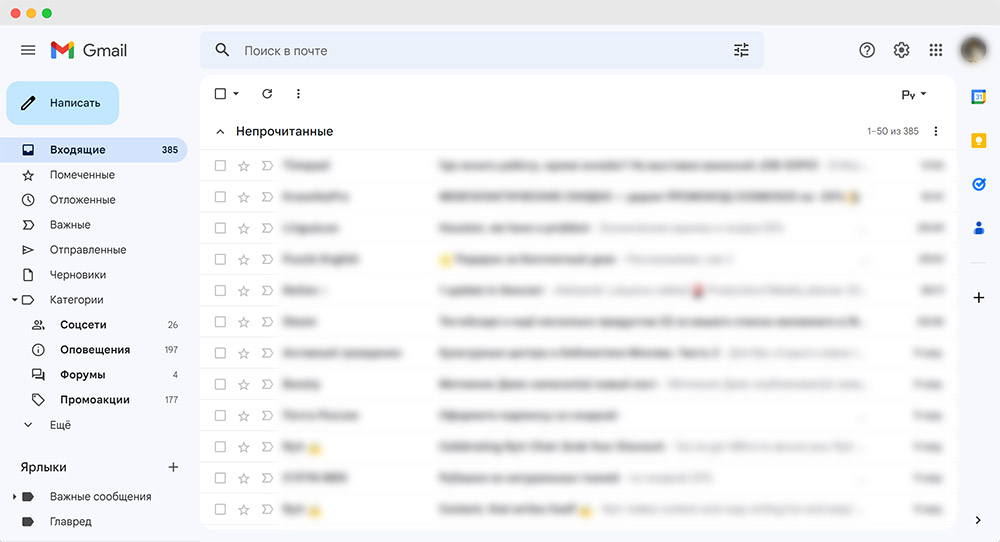Screen dimensions: 1000x542
Task: Collapse the Категории tree
Action: pyautogui.click(x=14, y=300)
